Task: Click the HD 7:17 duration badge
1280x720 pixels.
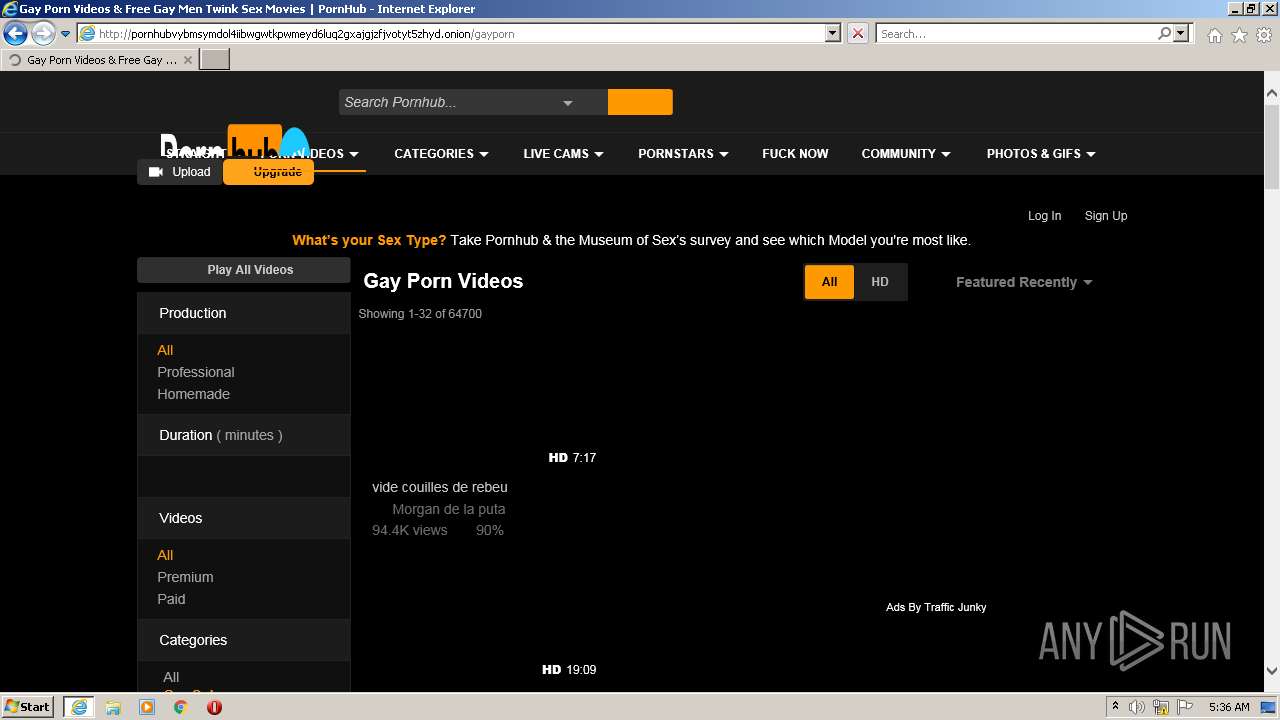Action: pos(572,458)
